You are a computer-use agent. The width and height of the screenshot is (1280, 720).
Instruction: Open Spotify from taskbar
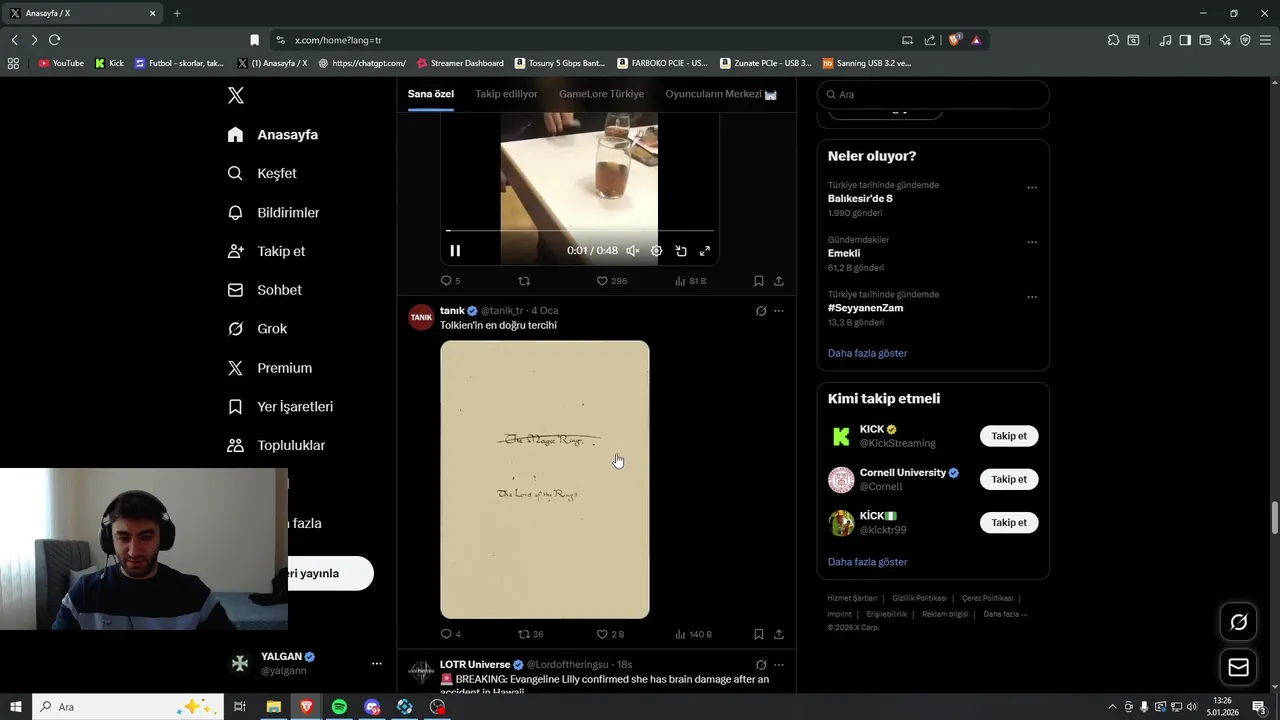[x=339, y=707]
